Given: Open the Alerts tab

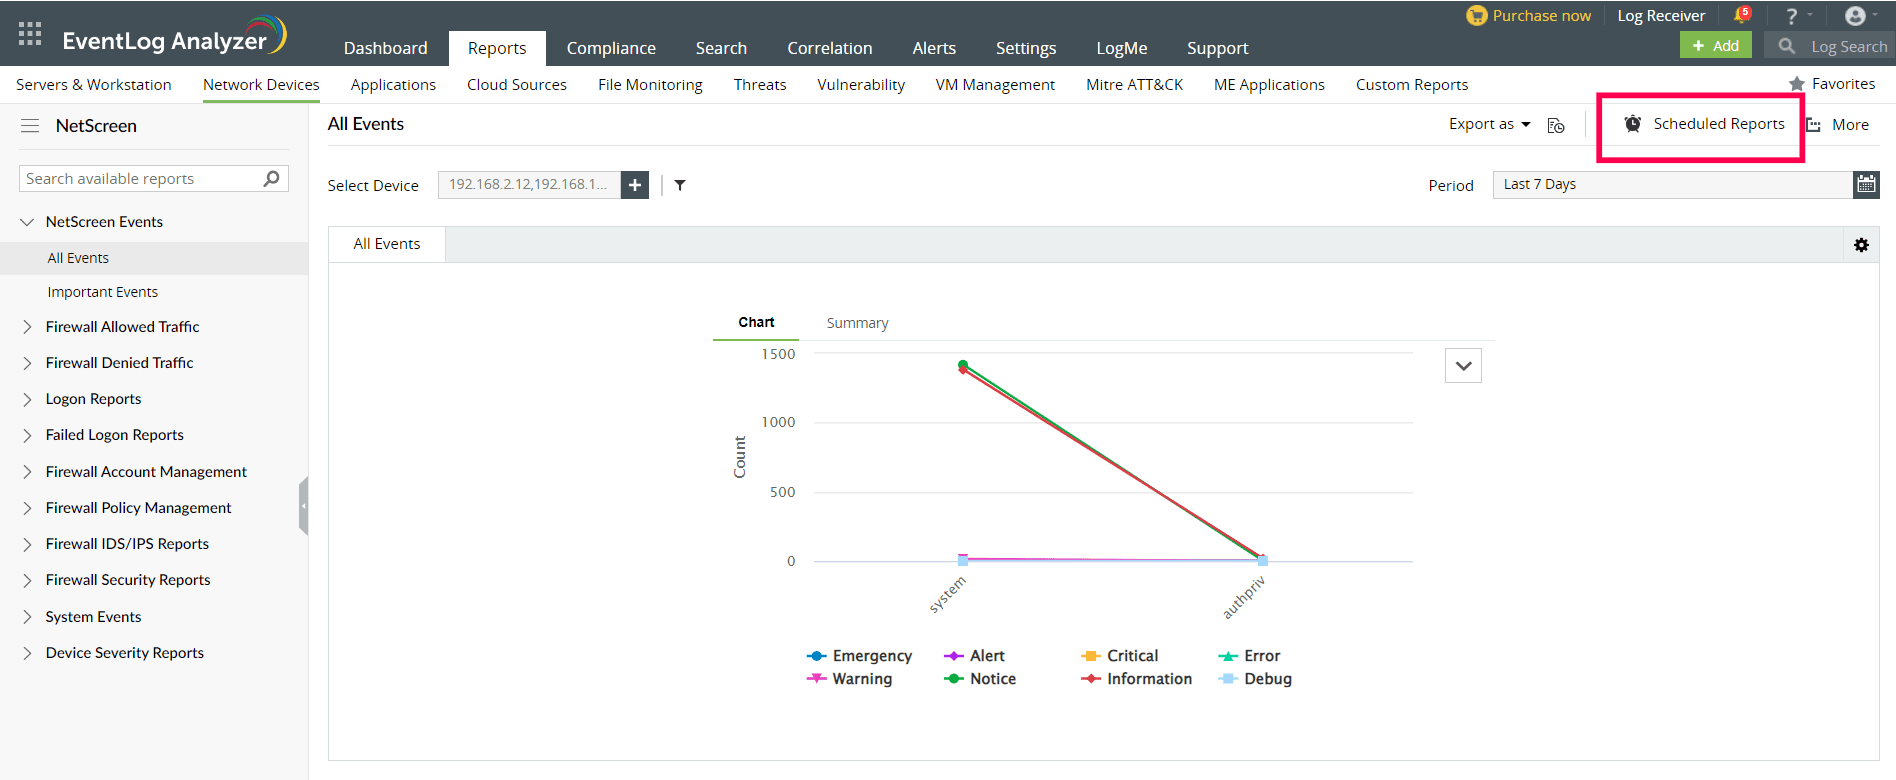Looking at the screenshot, I should (934, 48).
